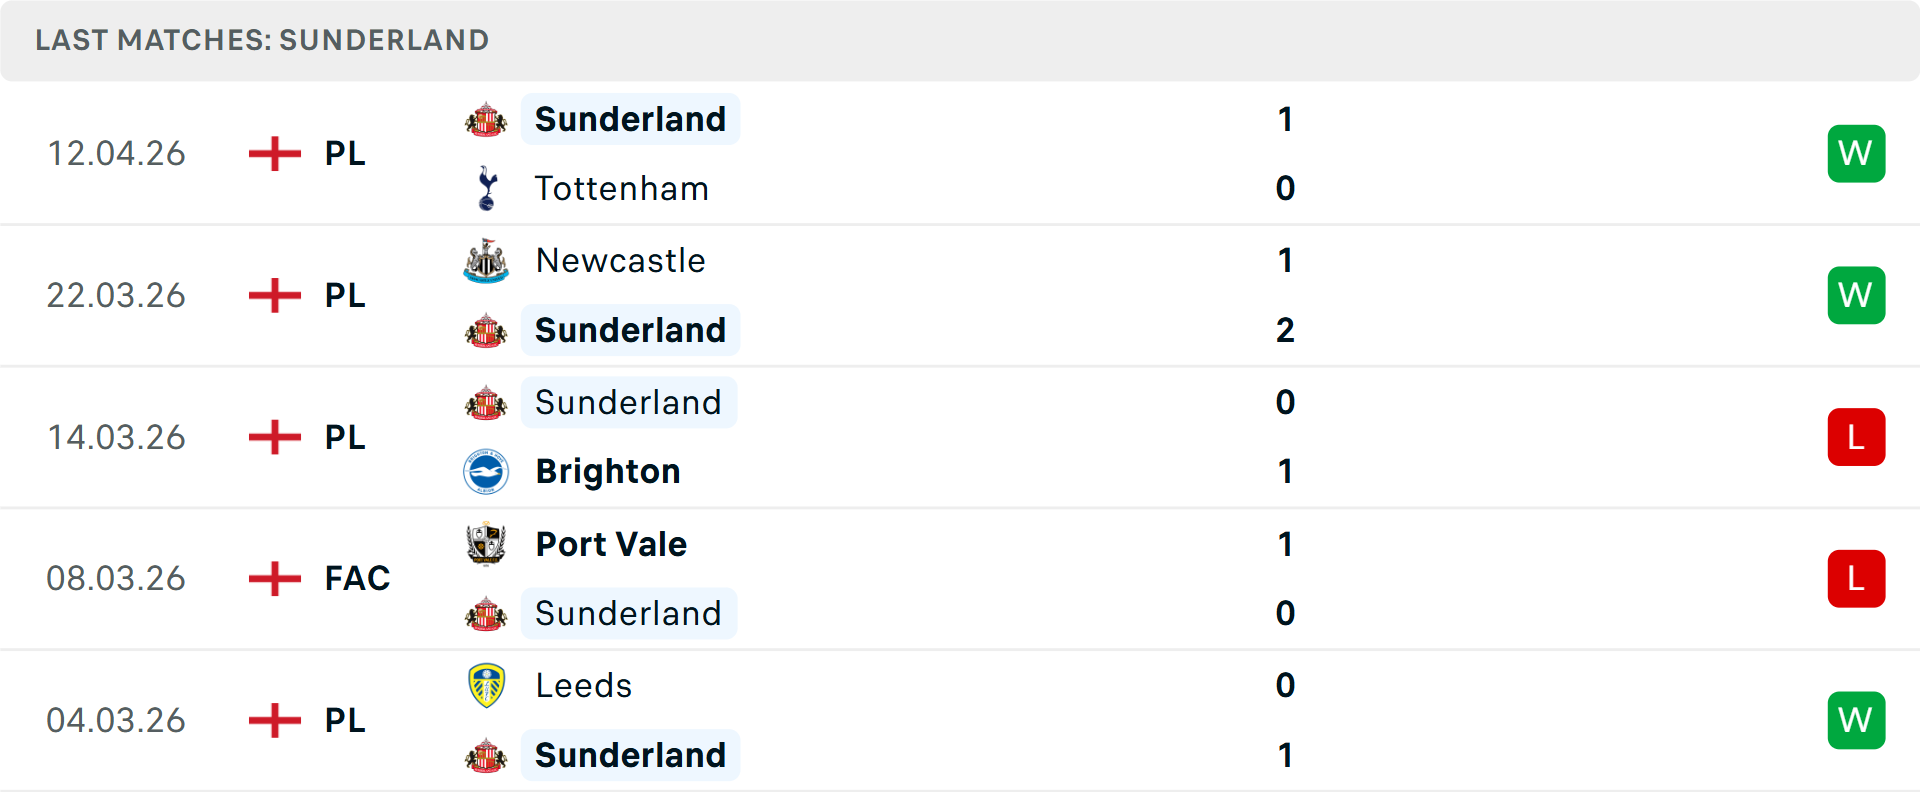Click the Brighton team name
Screen dimensions: 1920x792
(x=607, y=471)
